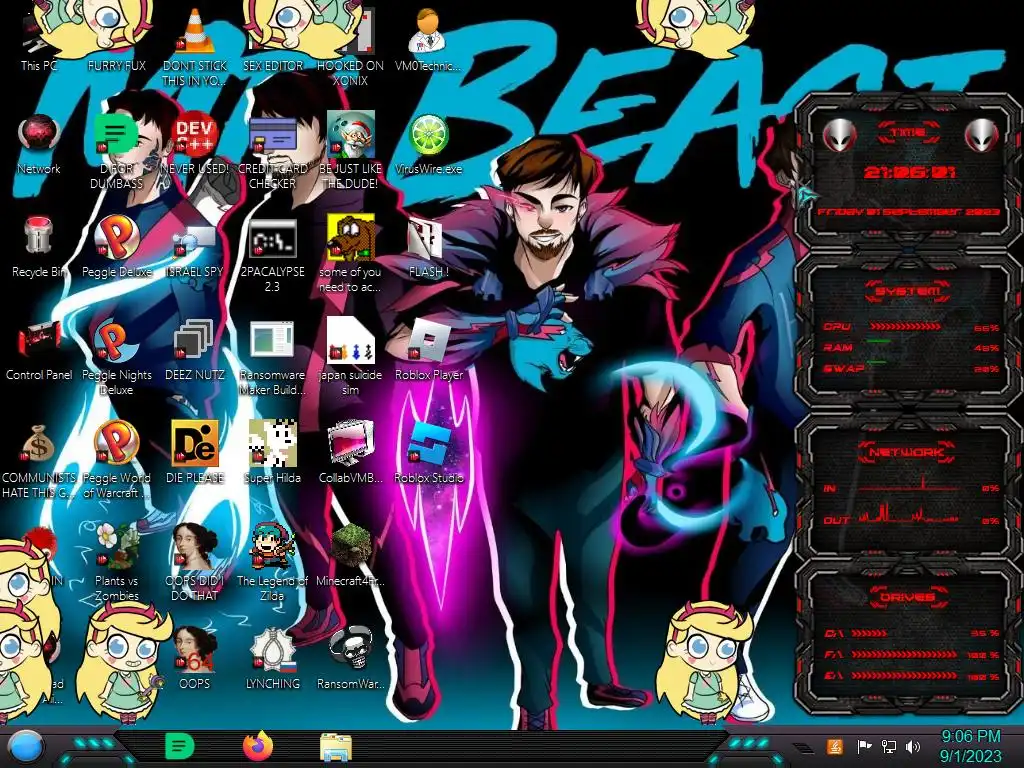Open the Action Center flag tray icon
This screenshot has height=768, width=1024.
coord(865,746)
